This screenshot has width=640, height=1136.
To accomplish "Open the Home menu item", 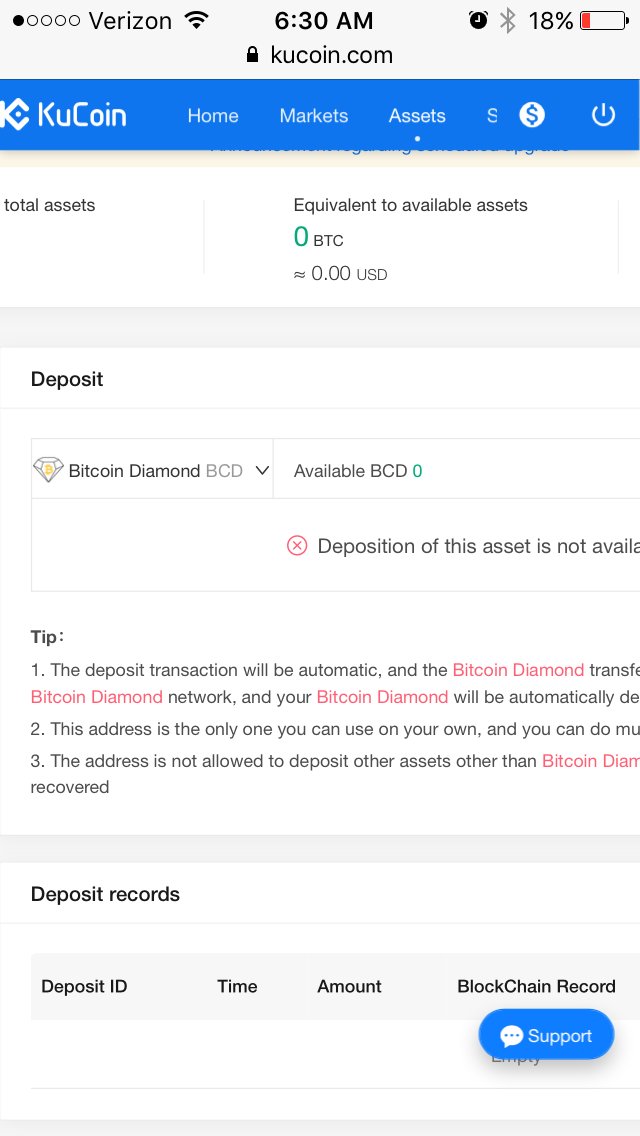I will tap(212, 115).
